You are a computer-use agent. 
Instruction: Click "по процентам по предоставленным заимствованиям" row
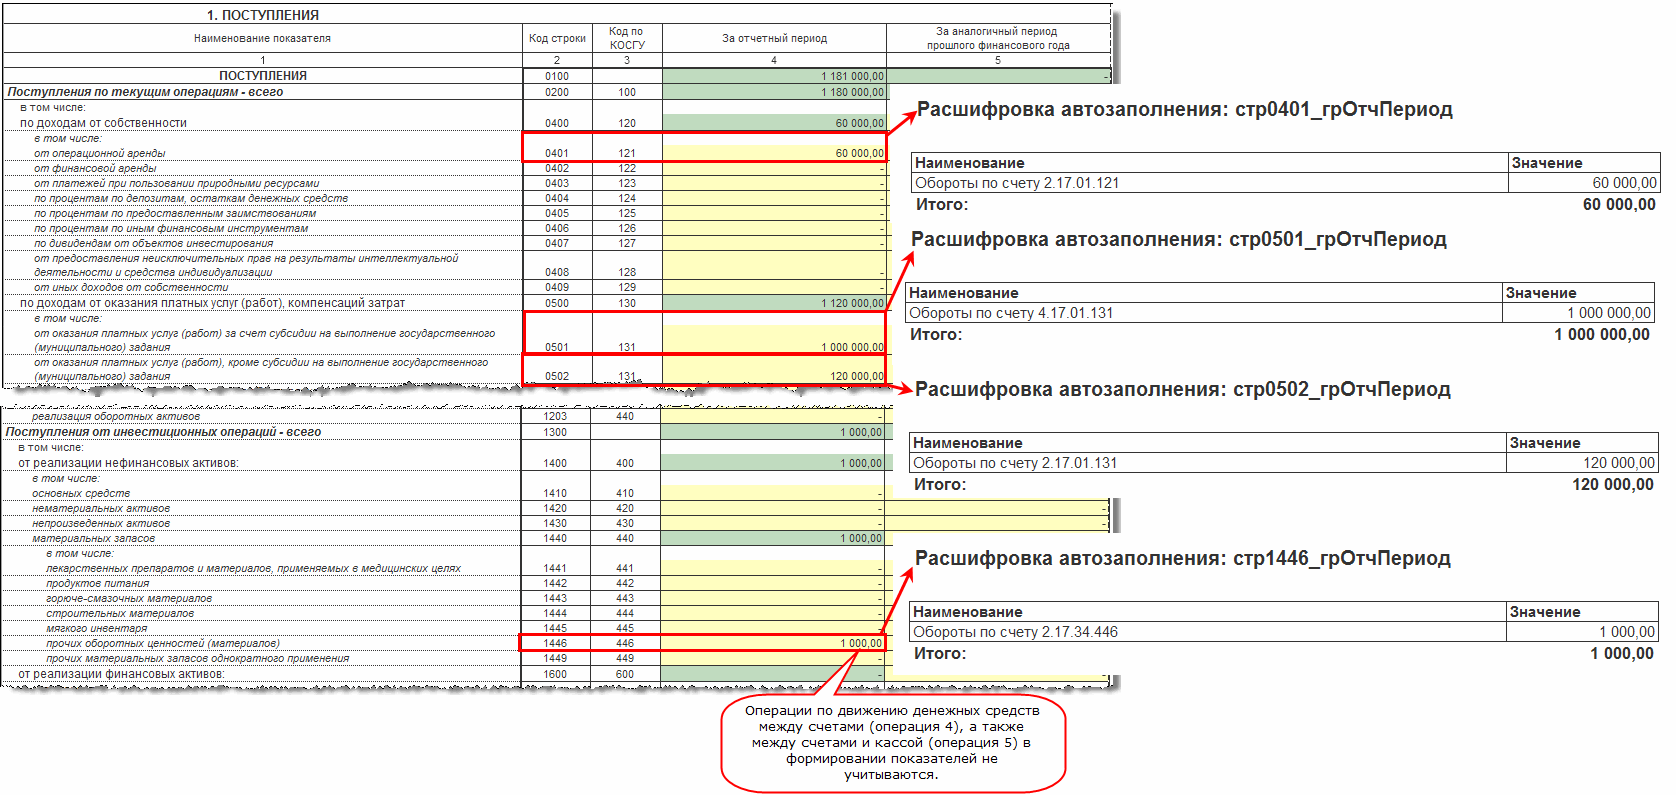coord(174,213)
